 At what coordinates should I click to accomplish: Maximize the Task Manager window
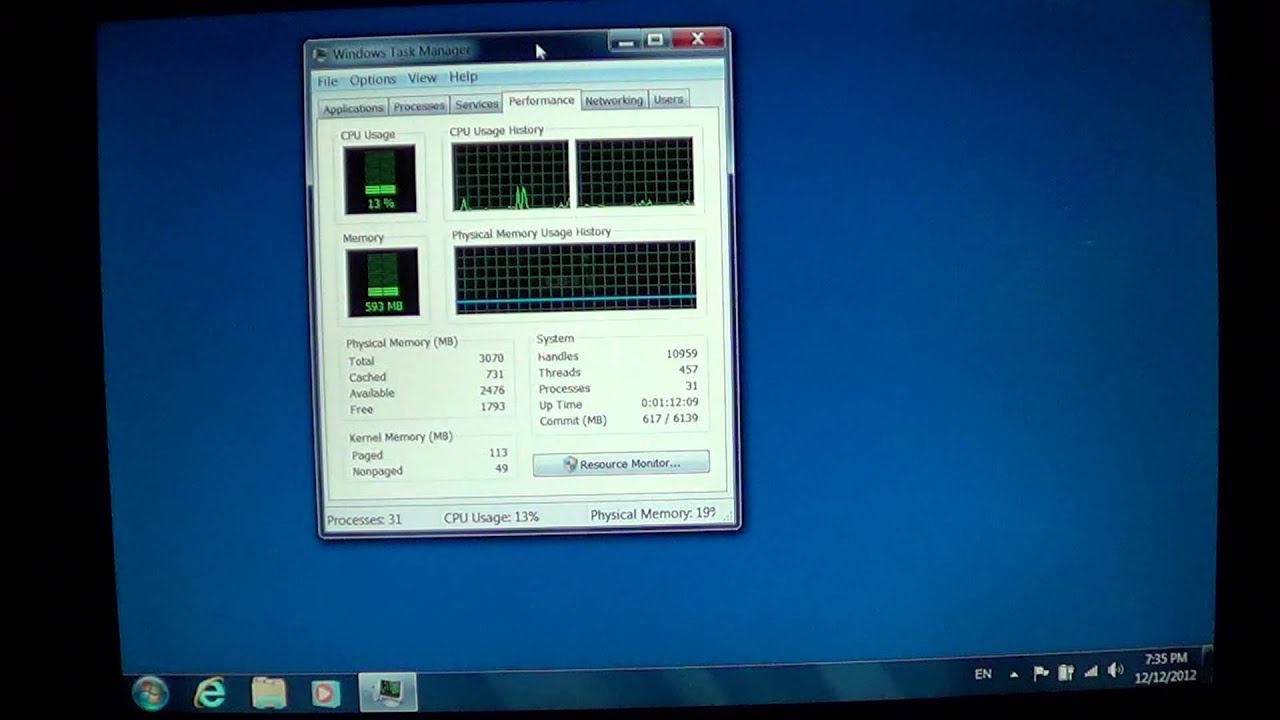pyautogui.click(x=655, y=40)
